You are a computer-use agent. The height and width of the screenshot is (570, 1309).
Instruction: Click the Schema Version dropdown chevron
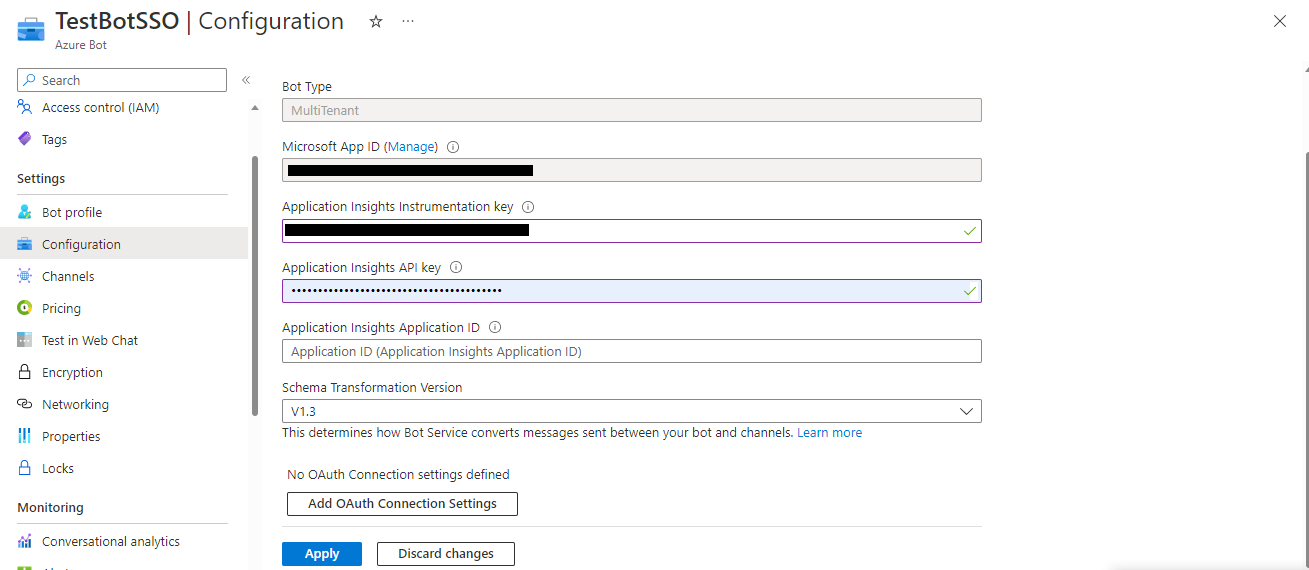[x=966, y=411]
